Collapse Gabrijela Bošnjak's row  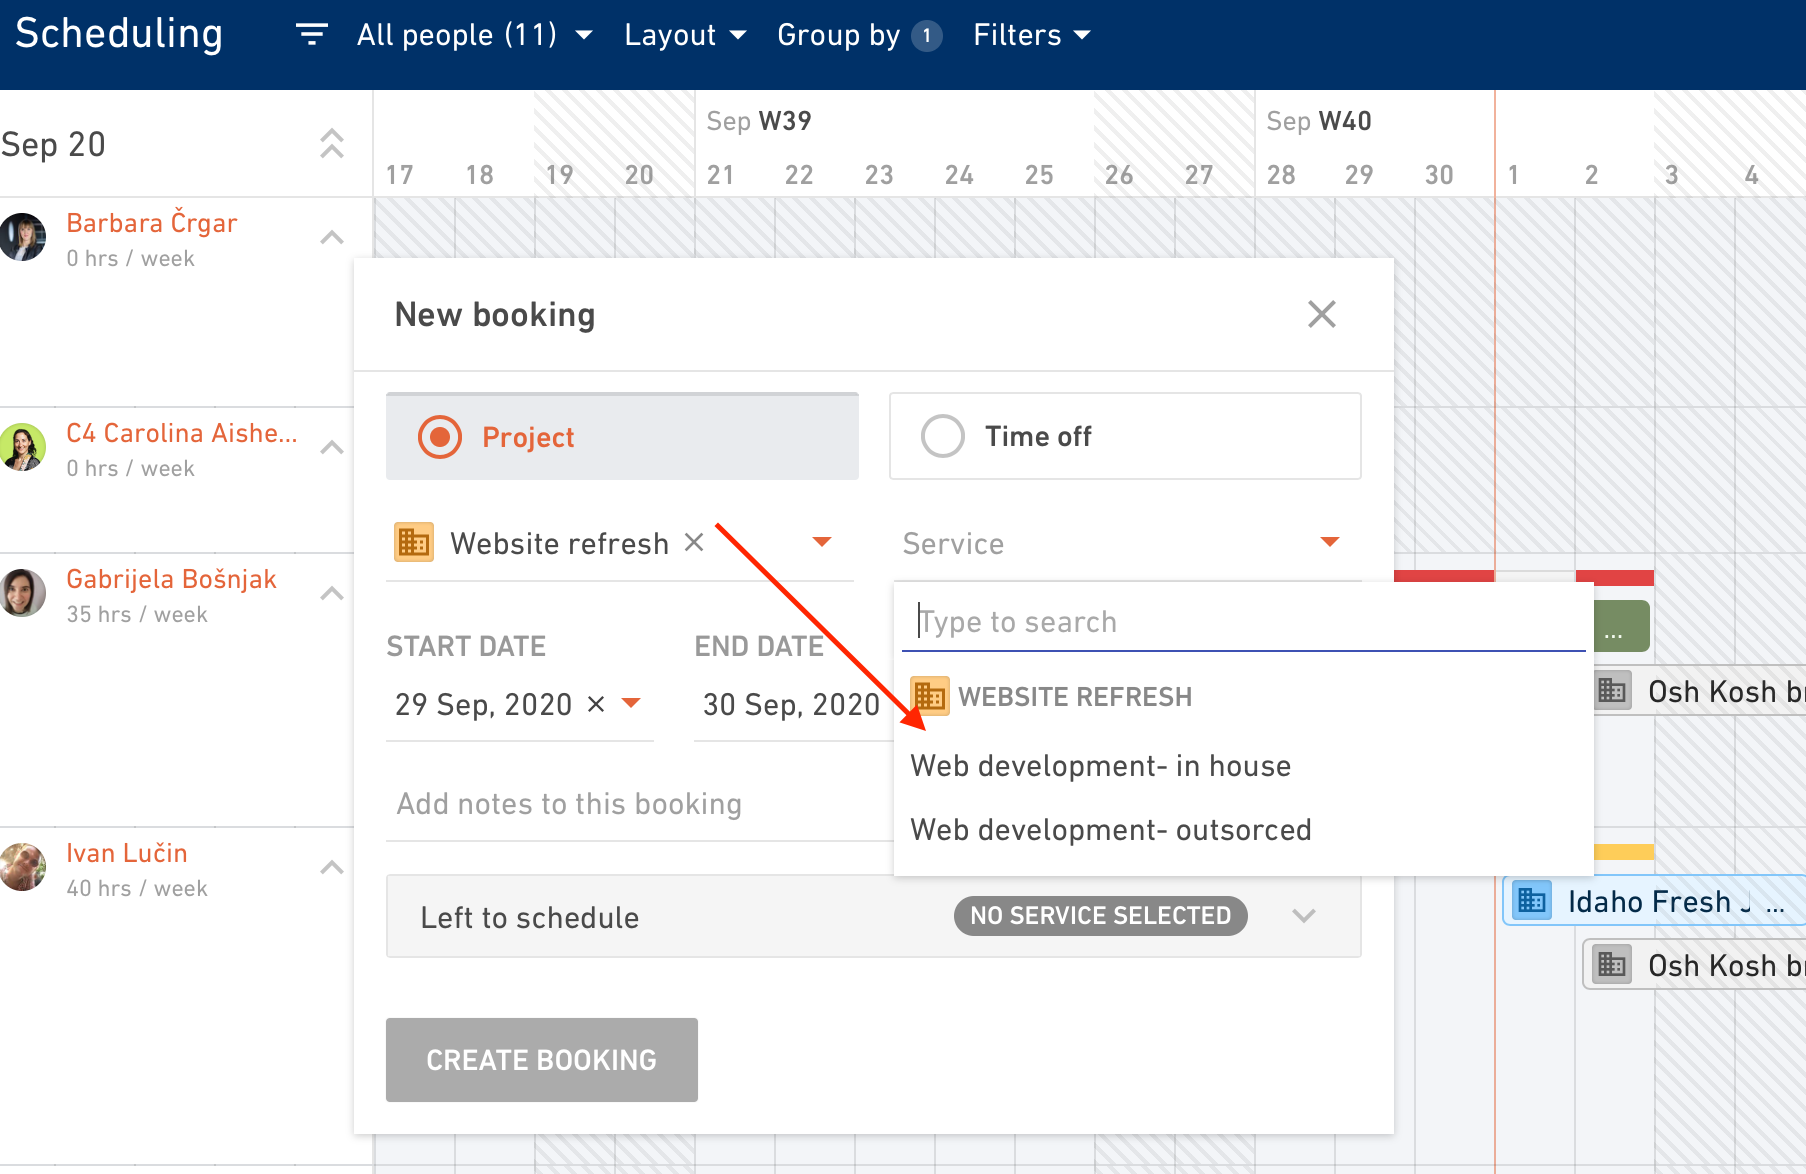[331, 593]
